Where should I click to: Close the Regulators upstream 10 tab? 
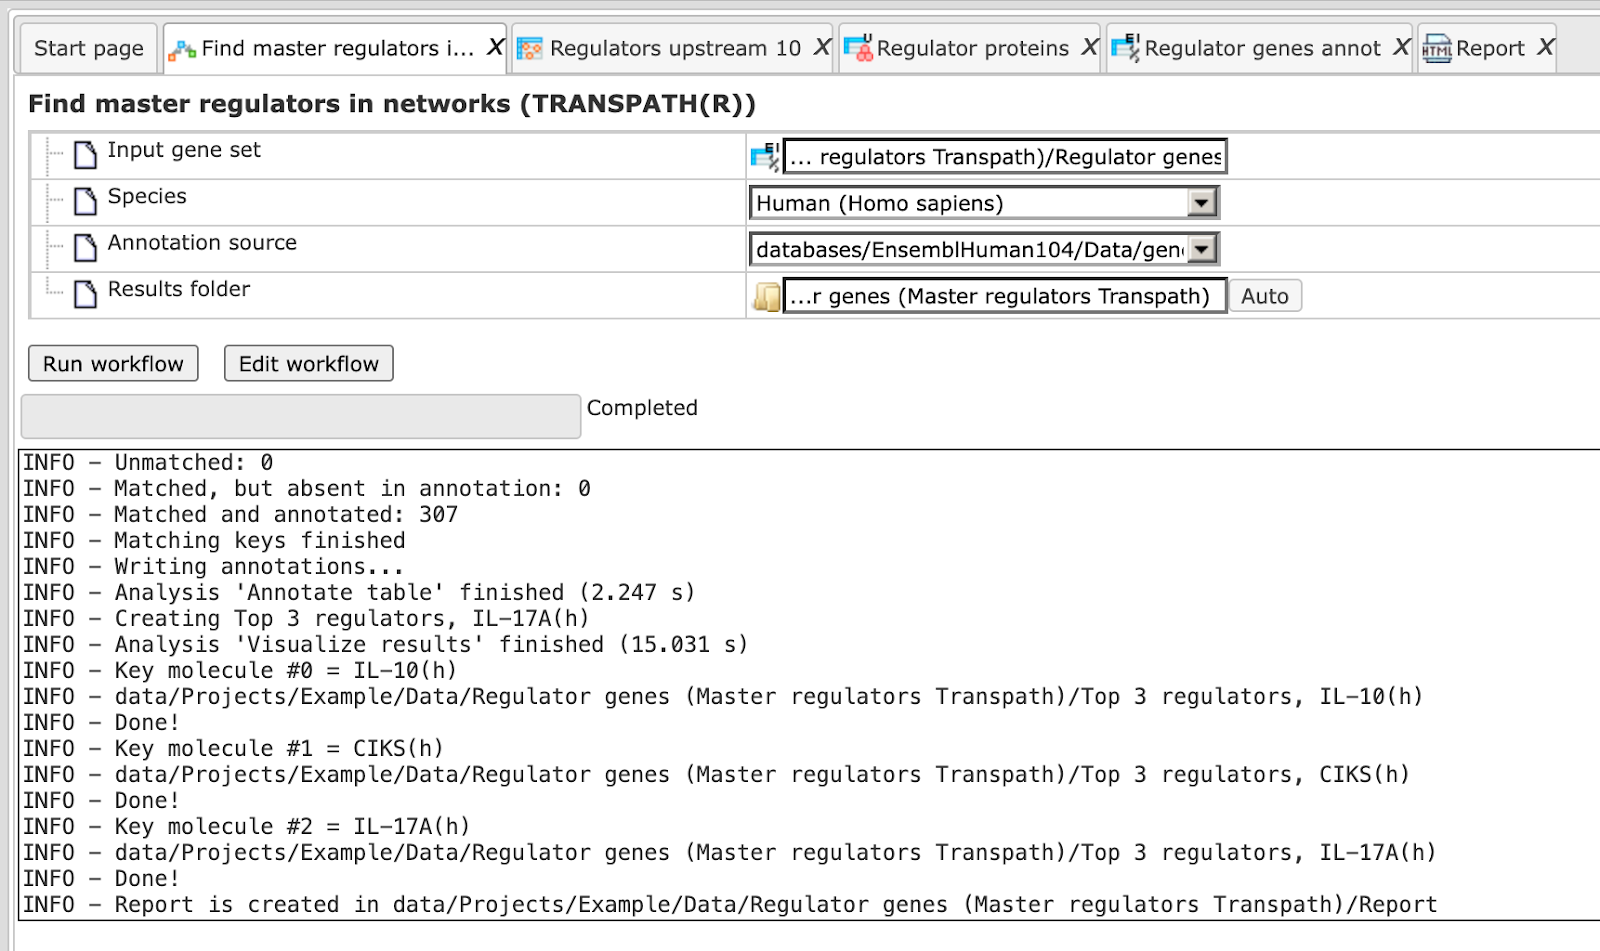822,47
